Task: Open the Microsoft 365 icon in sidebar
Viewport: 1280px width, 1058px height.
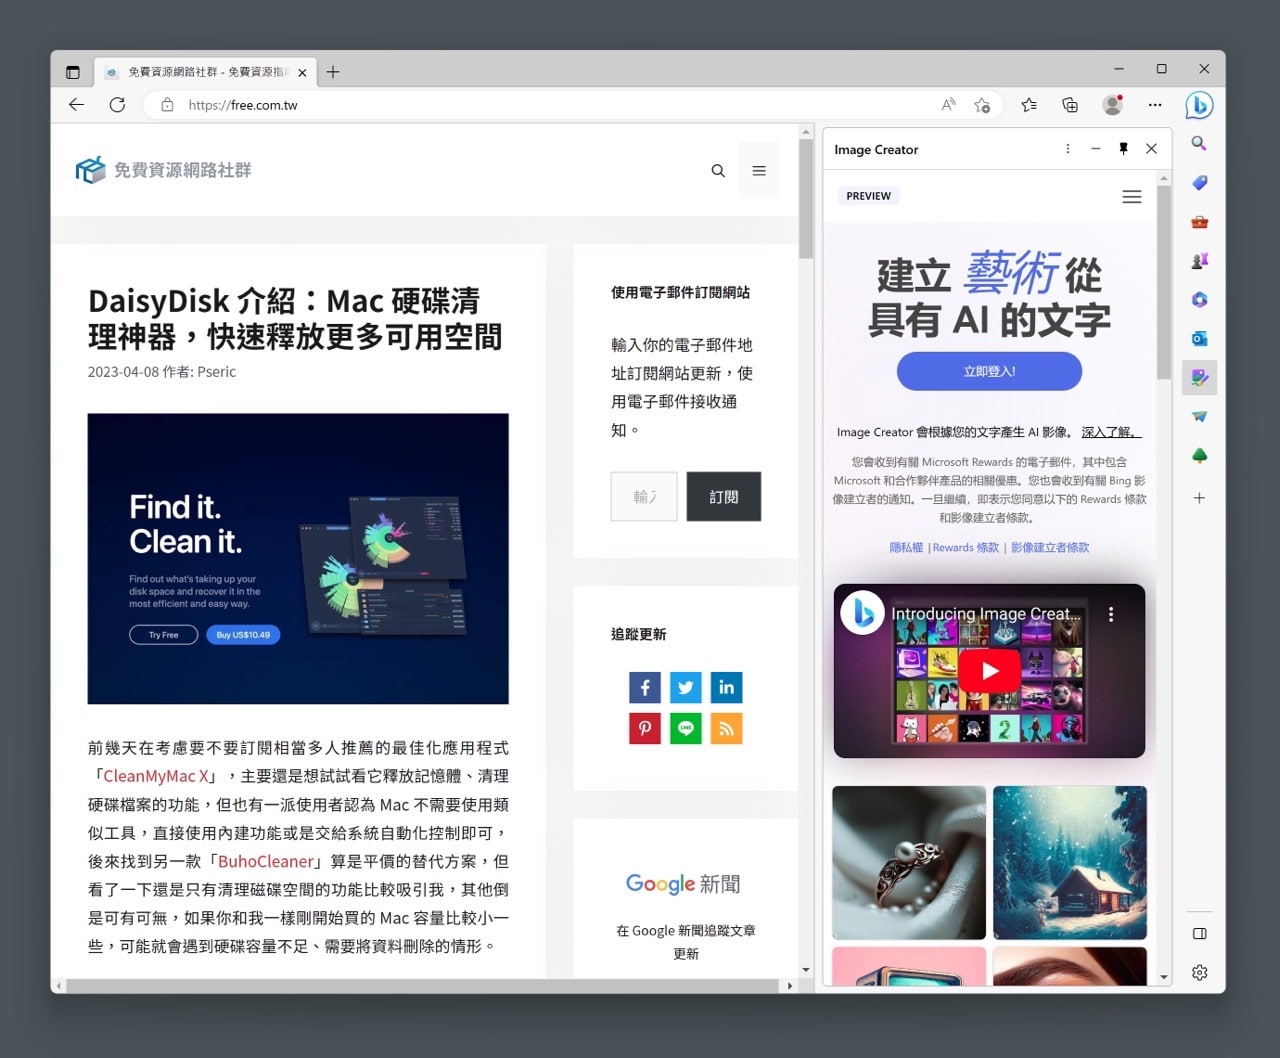Action: click(x=1199, y=300)
